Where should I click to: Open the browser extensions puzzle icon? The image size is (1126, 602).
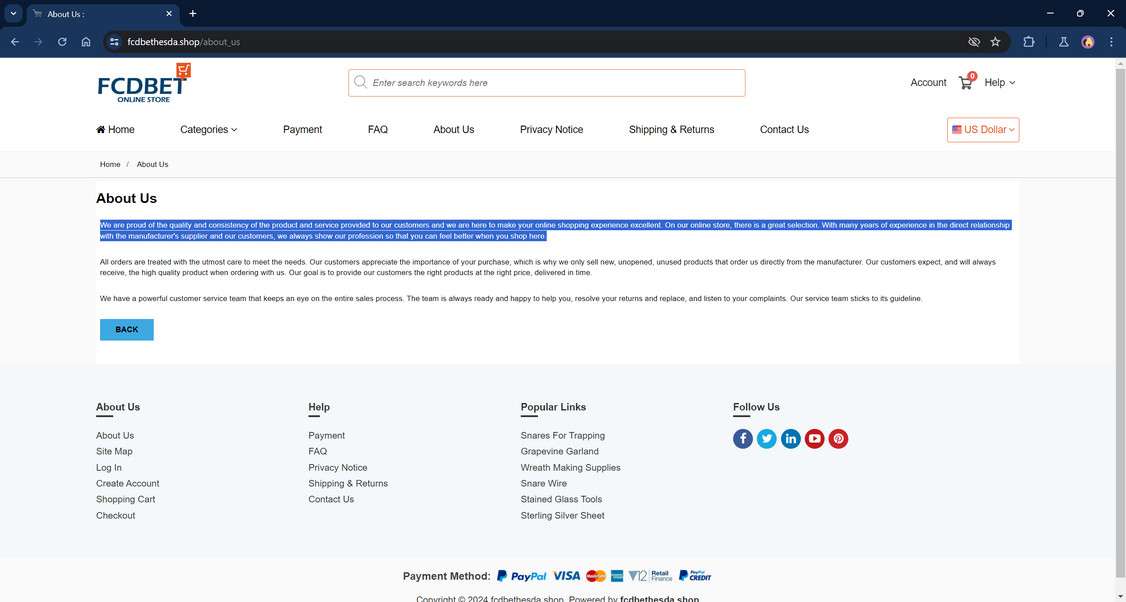pos(1028,42)
